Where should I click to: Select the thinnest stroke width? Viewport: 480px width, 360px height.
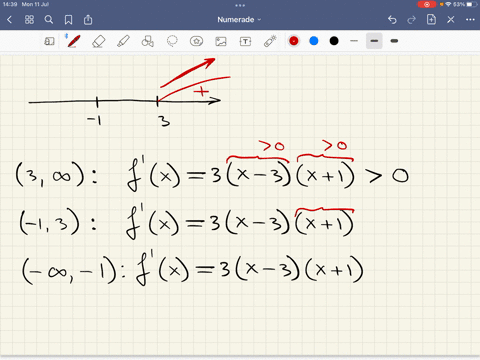click(354, 41)
